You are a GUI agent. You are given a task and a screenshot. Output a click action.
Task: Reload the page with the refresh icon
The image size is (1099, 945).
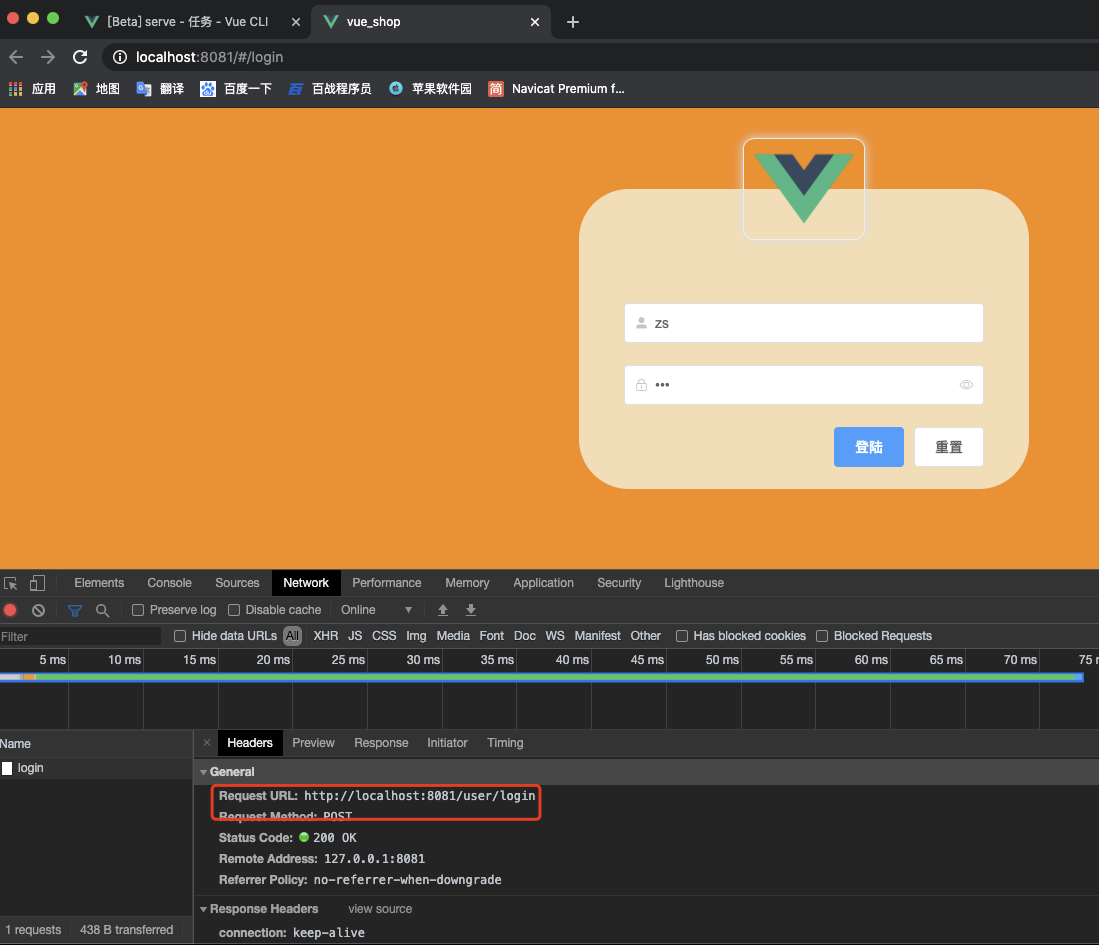pos(80,57)
